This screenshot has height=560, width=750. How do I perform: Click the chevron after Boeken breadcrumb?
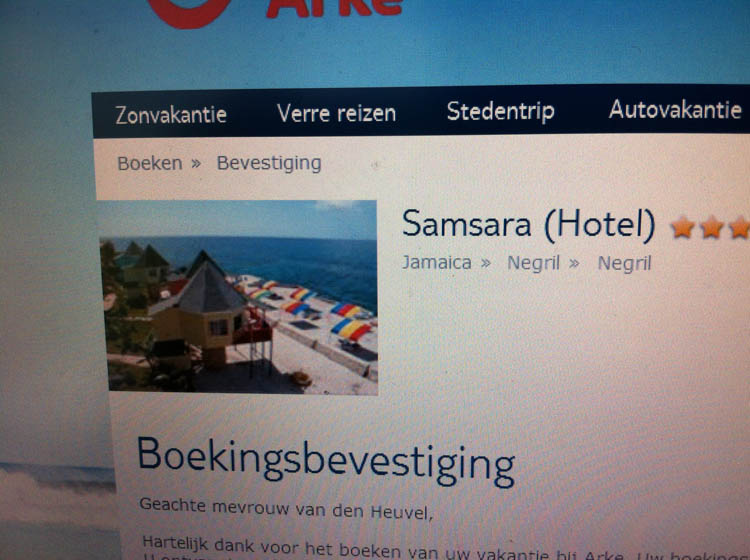click(196, 164)
